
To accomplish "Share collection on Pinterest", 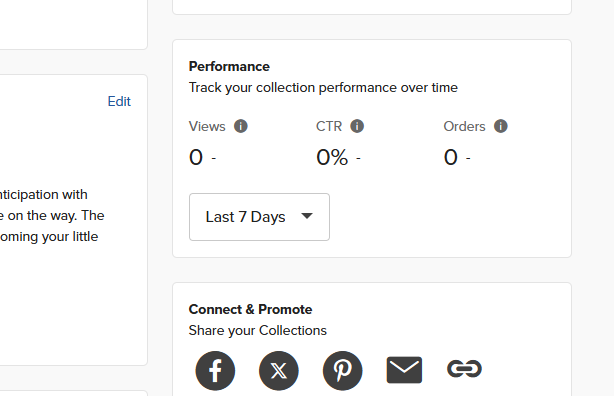I will click(343, 371).
